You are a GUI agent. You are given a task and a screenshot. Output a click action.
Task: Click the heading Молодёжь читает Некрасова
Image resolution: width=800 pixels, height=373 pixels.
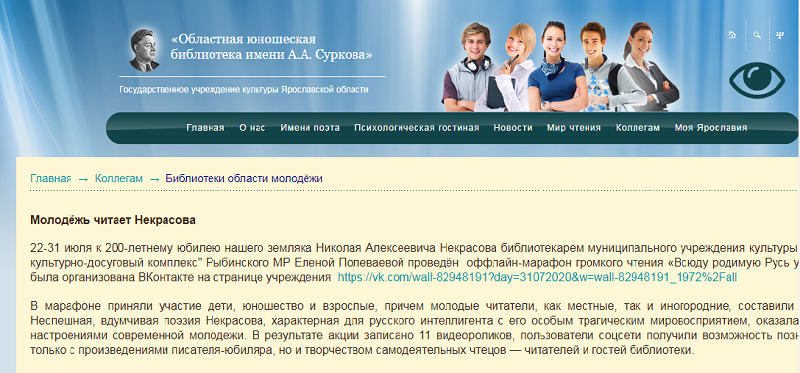point(113,220)
